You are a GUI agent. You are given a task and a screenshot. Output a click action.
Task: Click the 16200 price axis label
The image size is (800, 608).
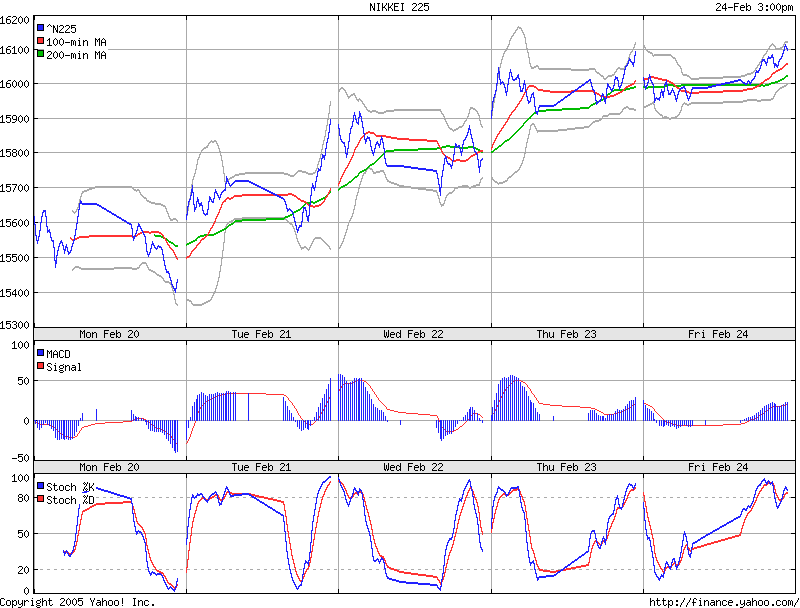[14, 20]
